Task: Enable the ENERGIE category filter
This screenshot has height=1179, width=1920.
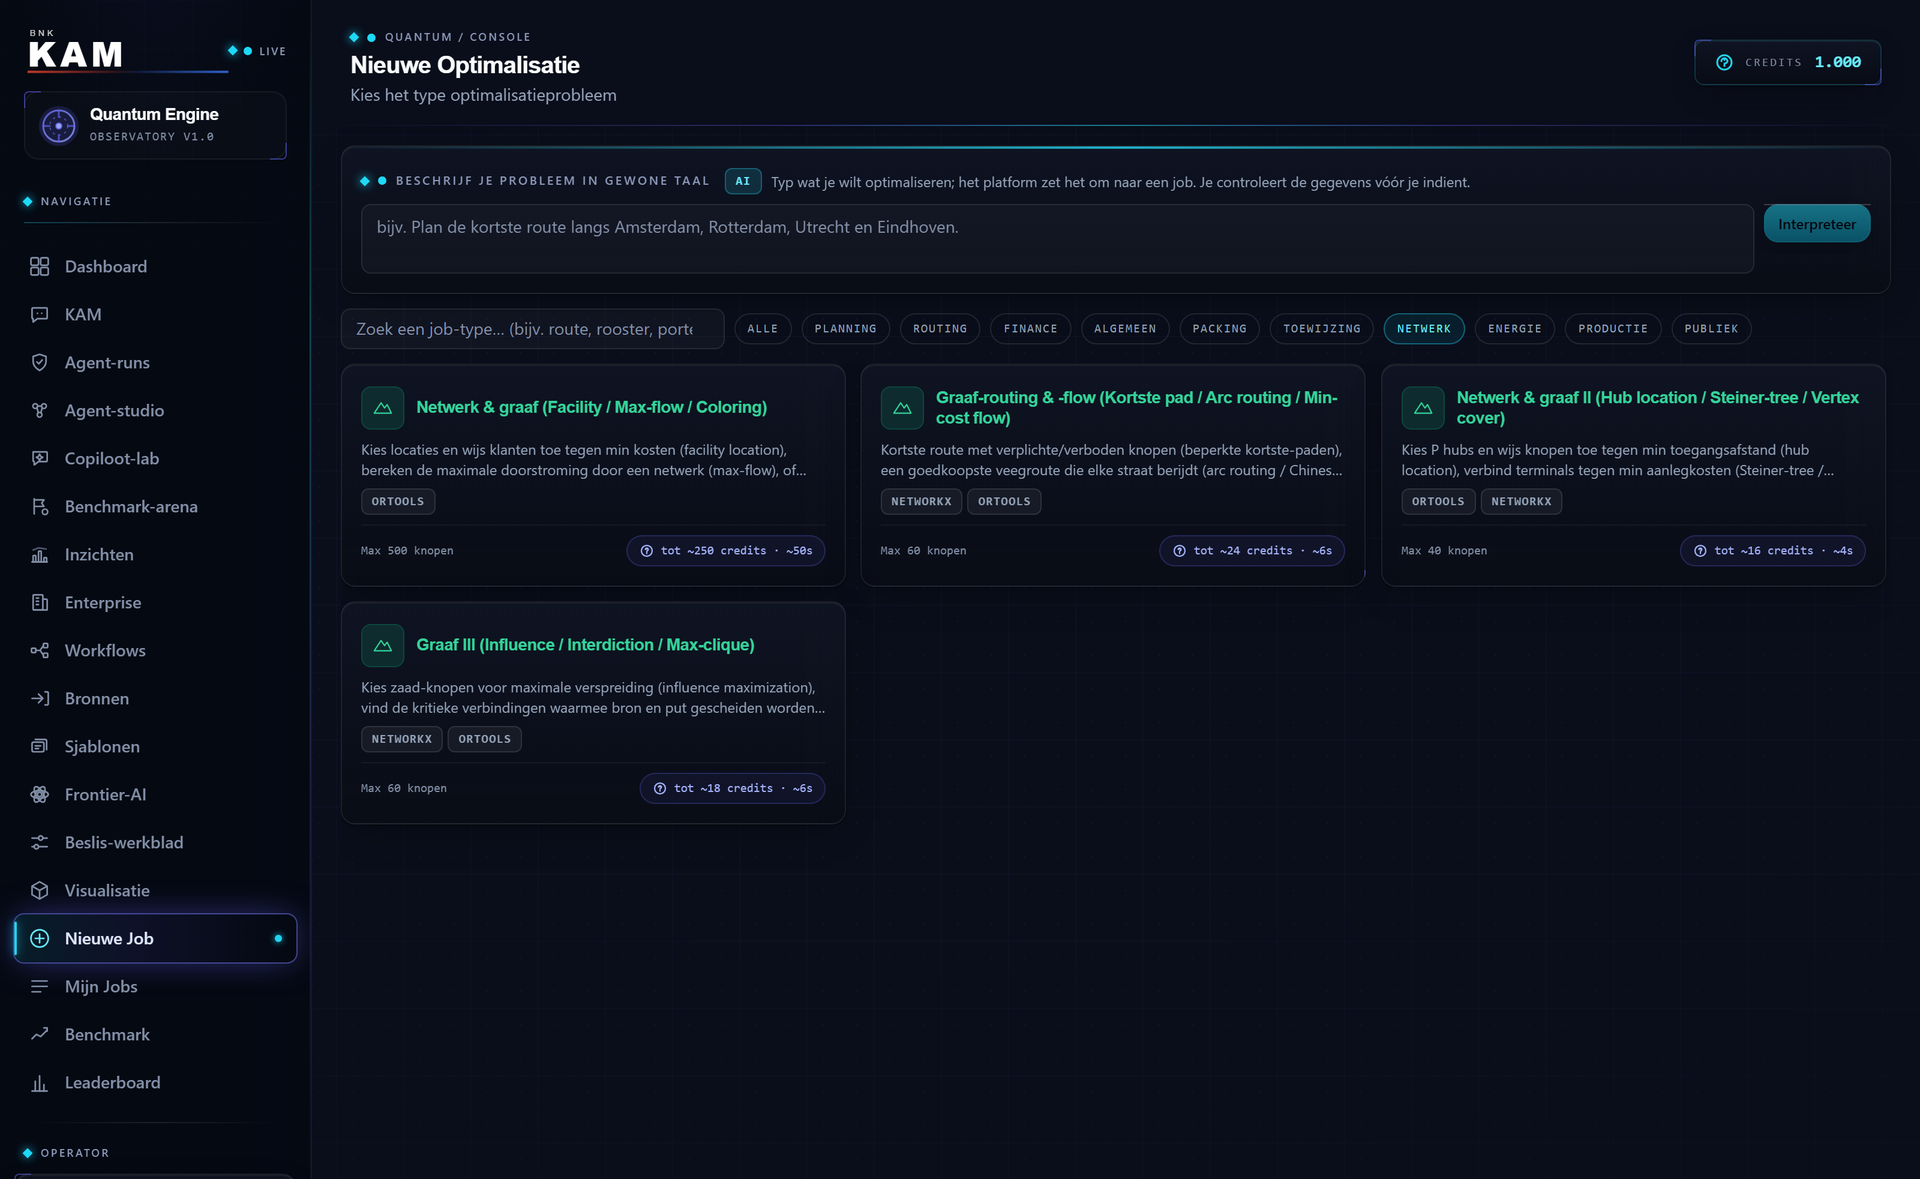Action: [1514, 329]
